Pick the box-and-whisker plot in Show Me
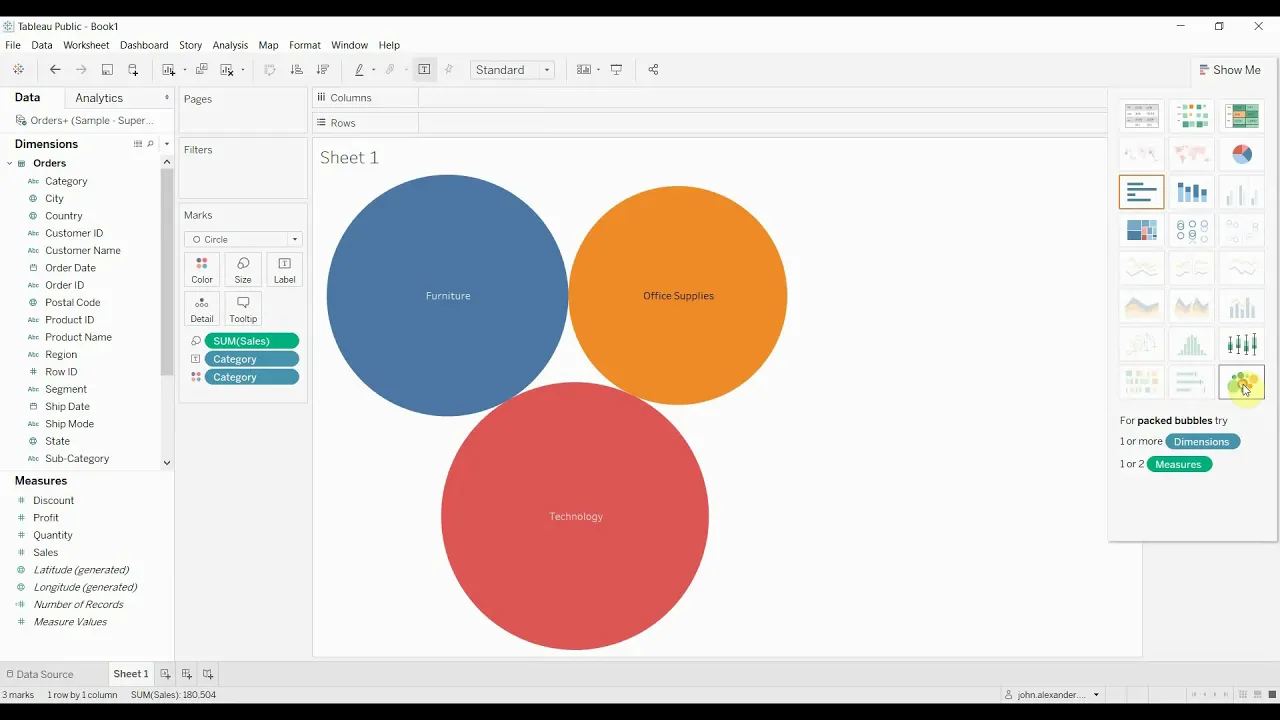This screenshot has width=1280, height=720. pyautogui.click(x=1242, y=344)
